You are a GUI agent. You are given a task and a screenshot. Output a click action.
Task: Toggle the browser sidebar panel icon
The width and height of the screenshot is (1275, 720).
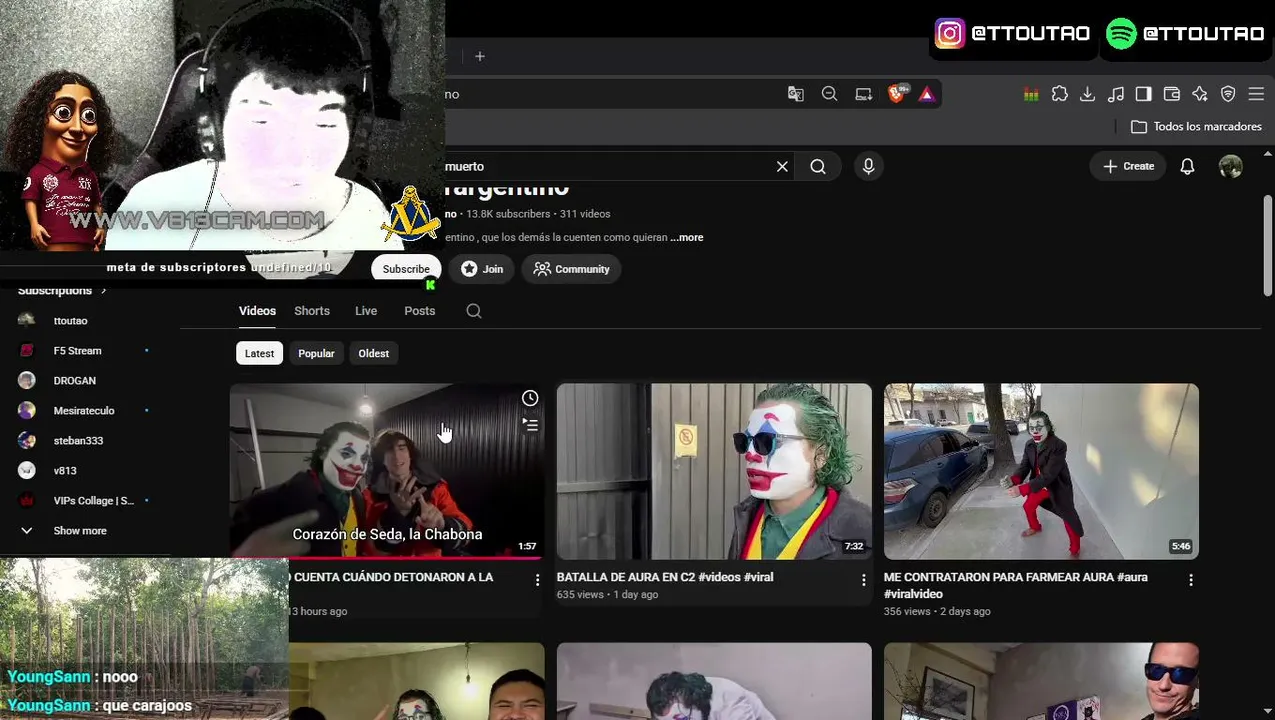tap(1144, 94)
